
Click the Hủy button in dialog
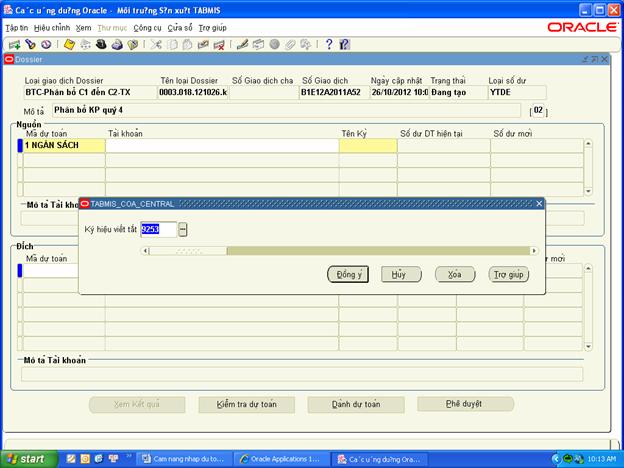[x=401, y=274]
